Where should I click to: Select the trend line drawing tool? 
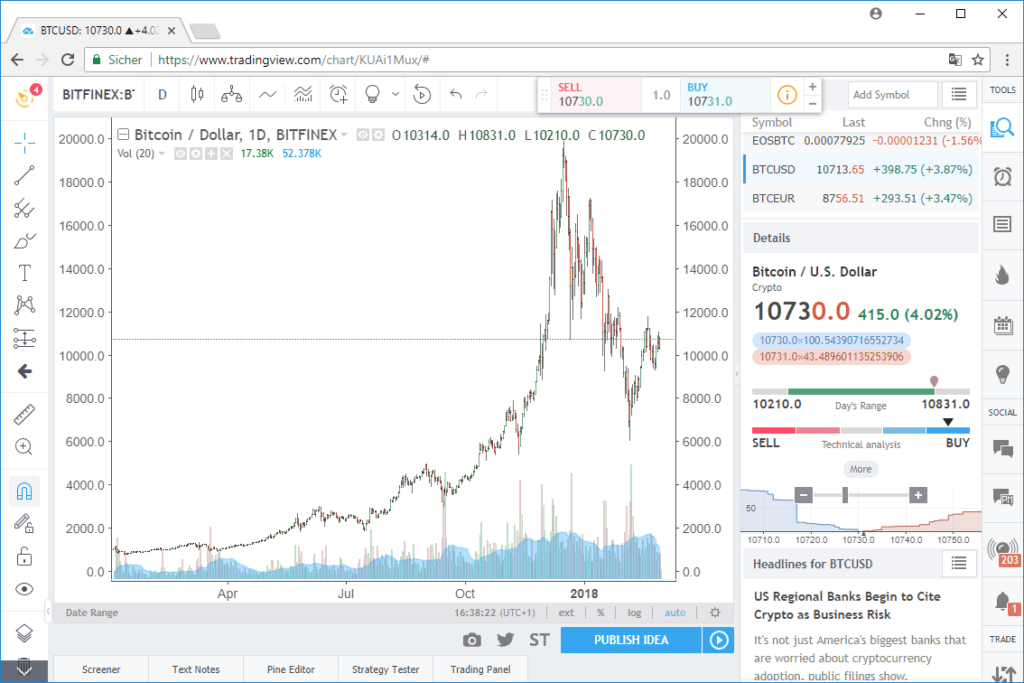coord(24,175)
